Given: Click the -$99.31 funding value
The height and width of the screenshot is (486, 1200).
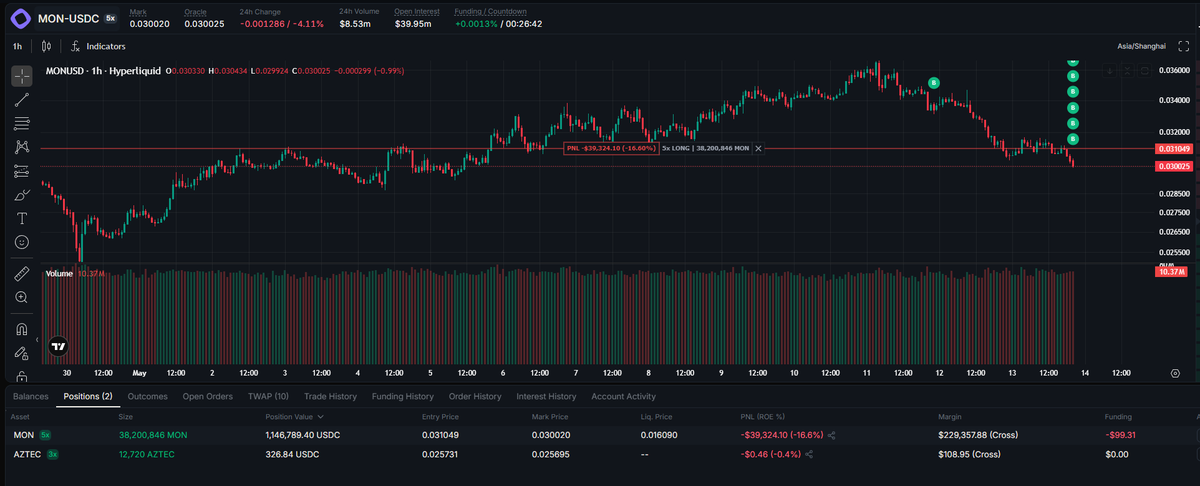Looking at the screenshot, I should [x=1121, y=435].
